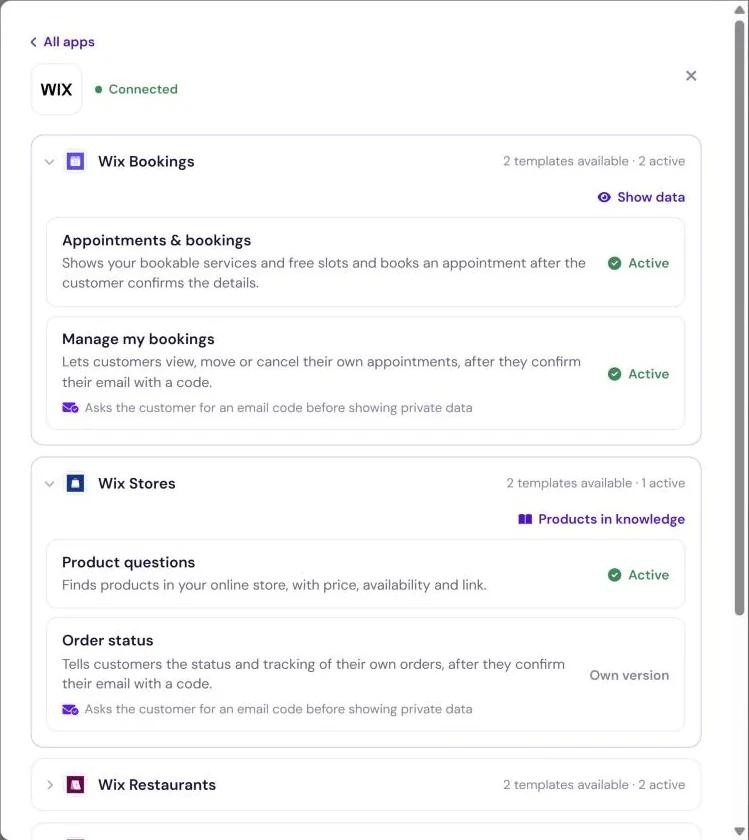
Task: Click the Wix Restaurants menu icon
Action: pos(75,785)
